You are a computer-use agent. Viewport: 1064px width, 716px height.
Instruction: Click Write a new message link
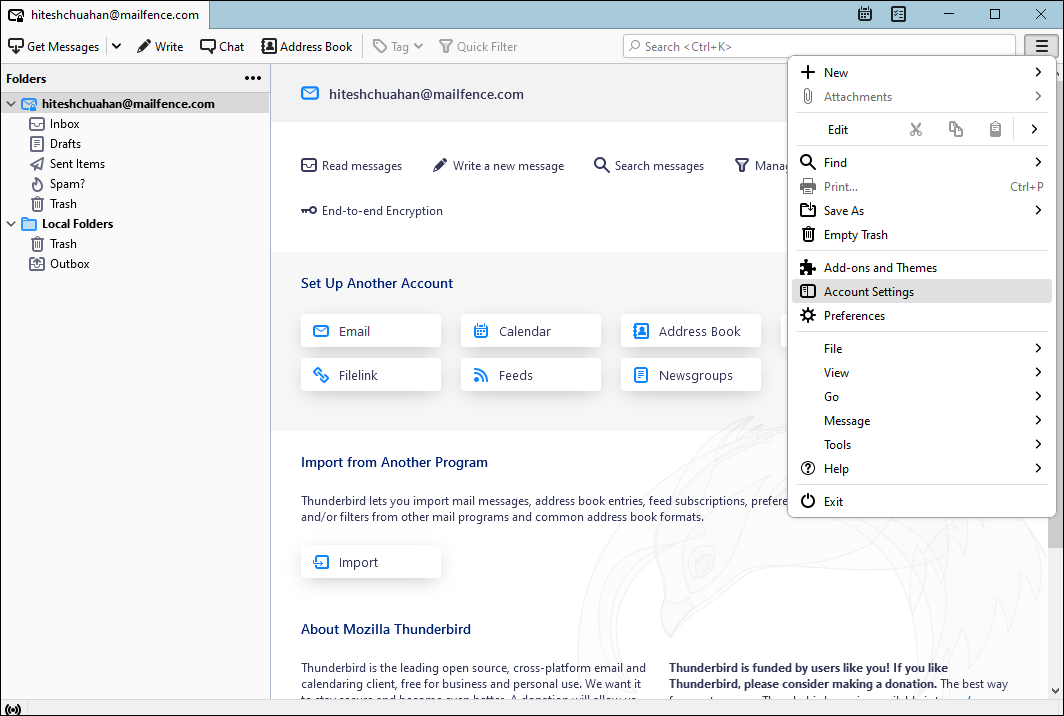click(498, 166)
